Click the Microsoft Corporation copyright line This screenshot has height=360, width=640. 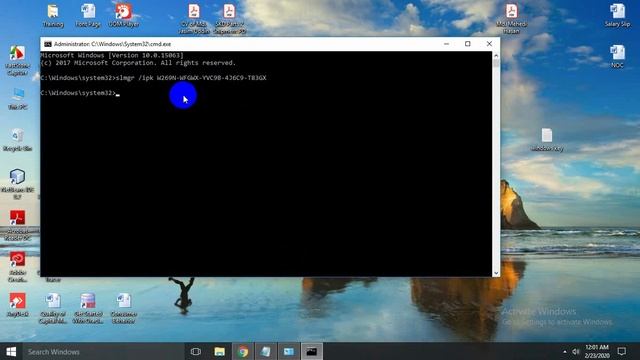click(x=138, y=63)
